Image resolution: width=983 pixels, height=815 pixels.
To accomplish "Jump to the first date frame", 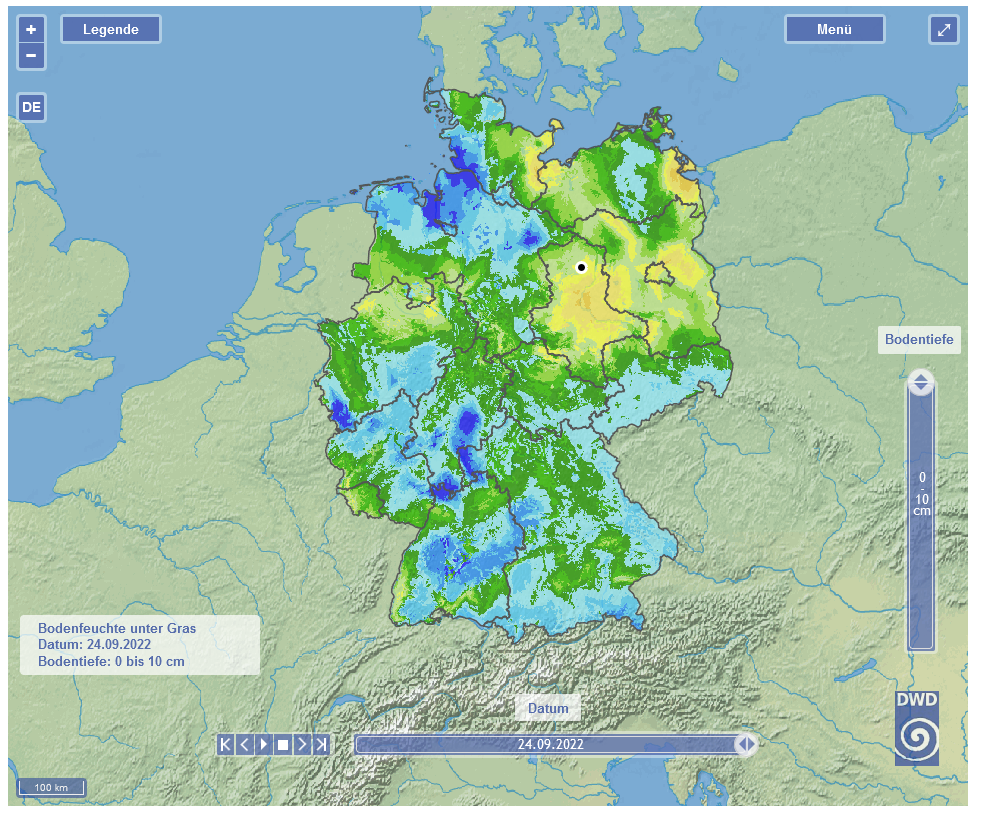I will point(225,744).
